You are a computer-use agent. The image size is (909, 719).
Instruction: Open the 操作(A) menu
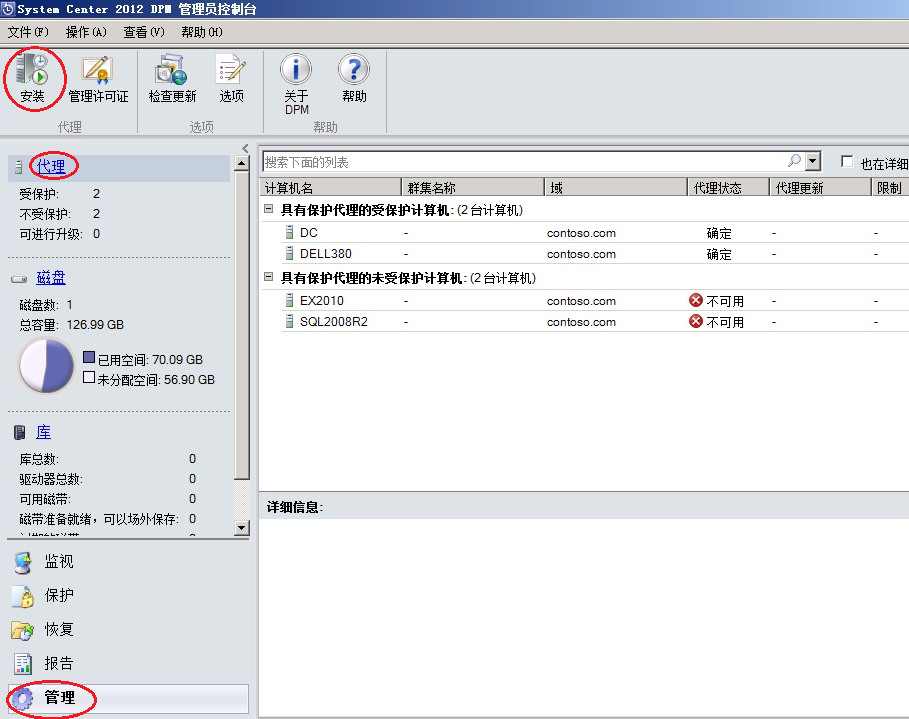(86, 32)
